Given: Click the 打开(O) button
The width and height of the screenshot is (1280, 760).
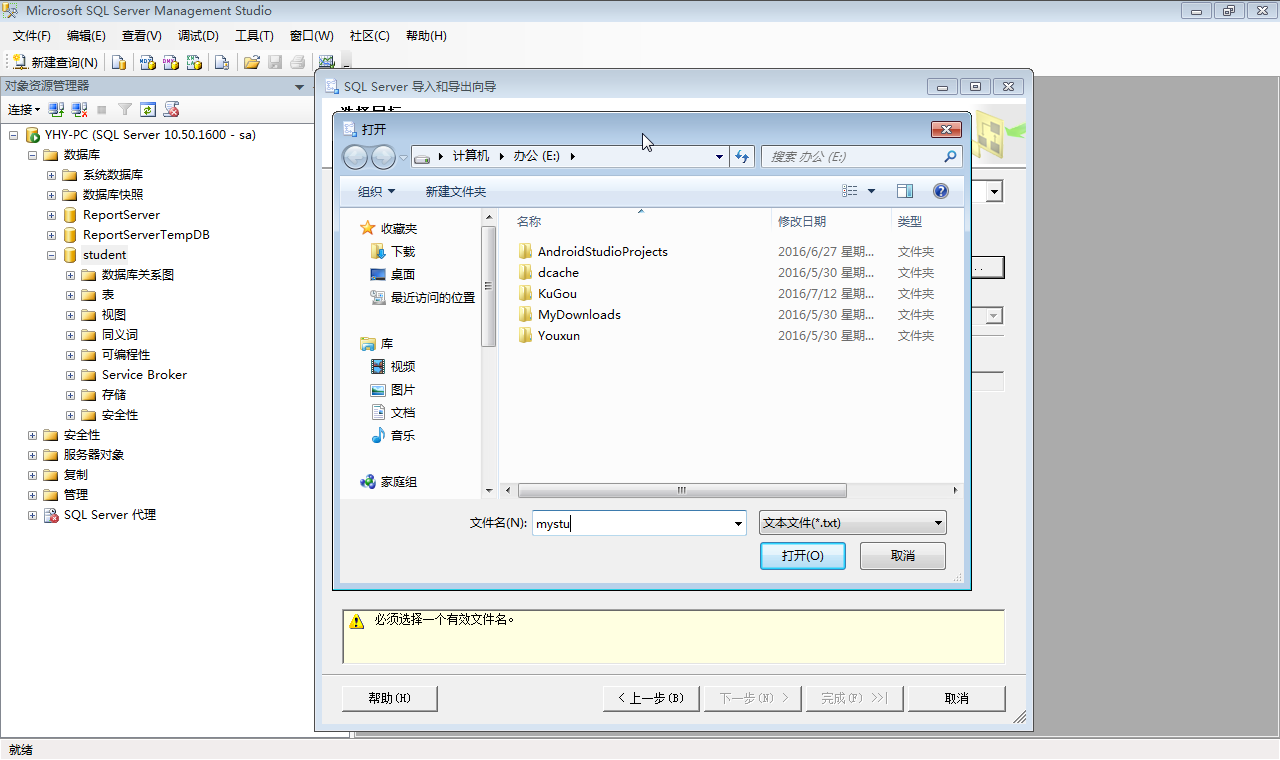Looking at the screenshot, I should tap(803, 556).
